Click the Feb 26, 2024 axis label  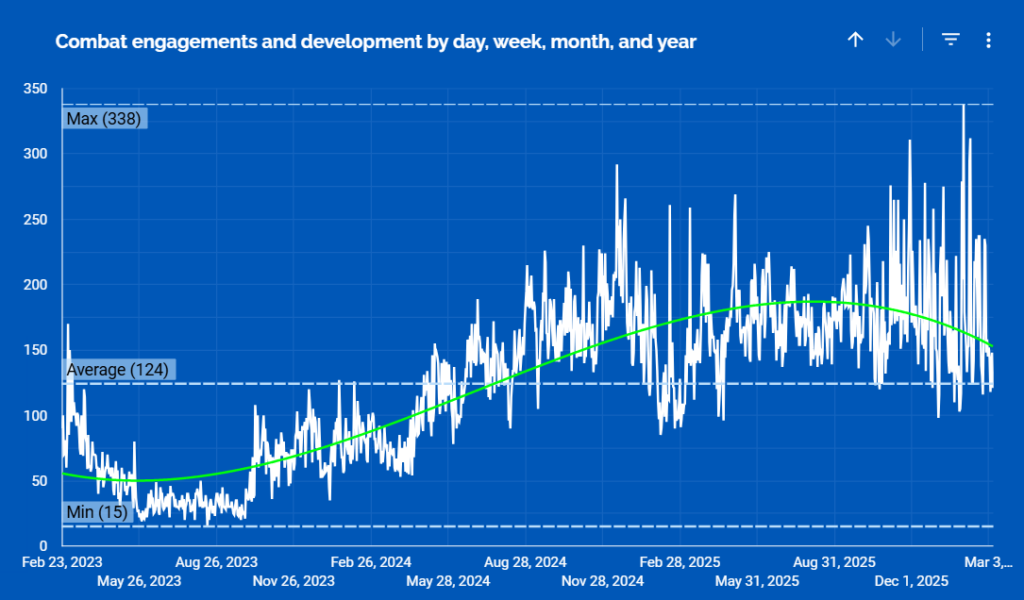(x=371, y=562)
